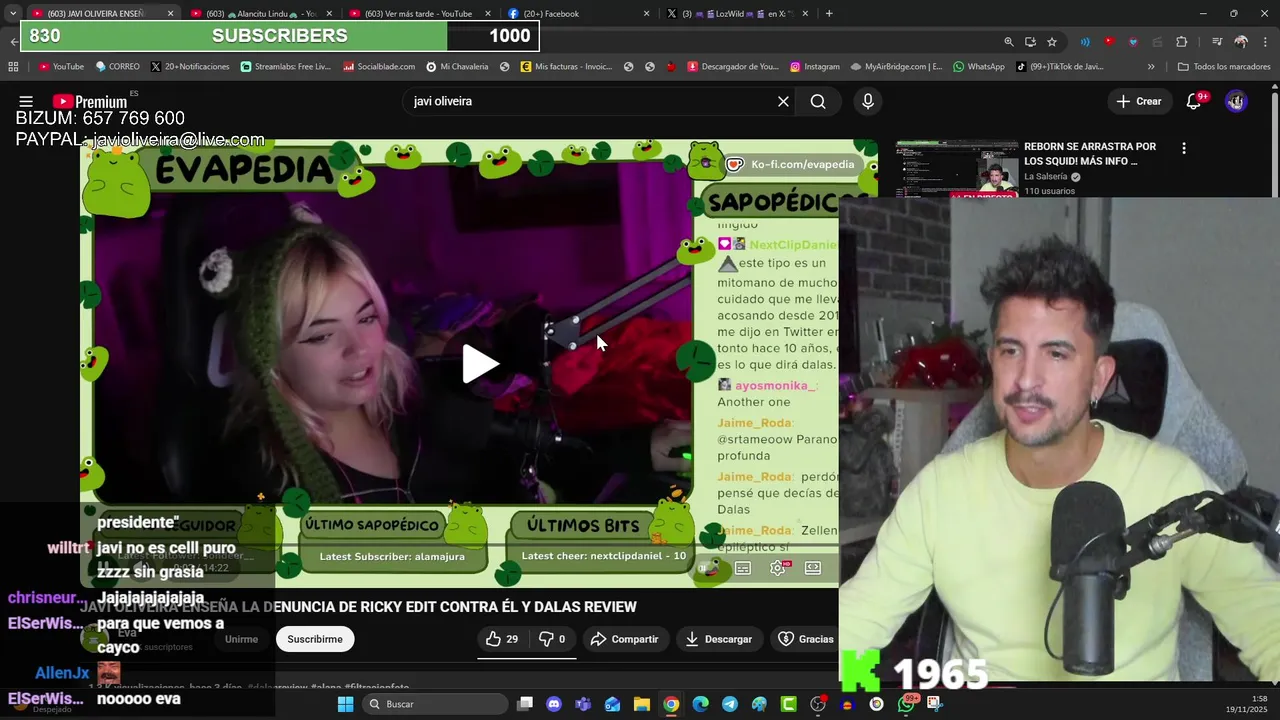The width and height of the screenshot is (1280, 720).
Task: Expand the tab search dropdown
Action: [12, 14]
